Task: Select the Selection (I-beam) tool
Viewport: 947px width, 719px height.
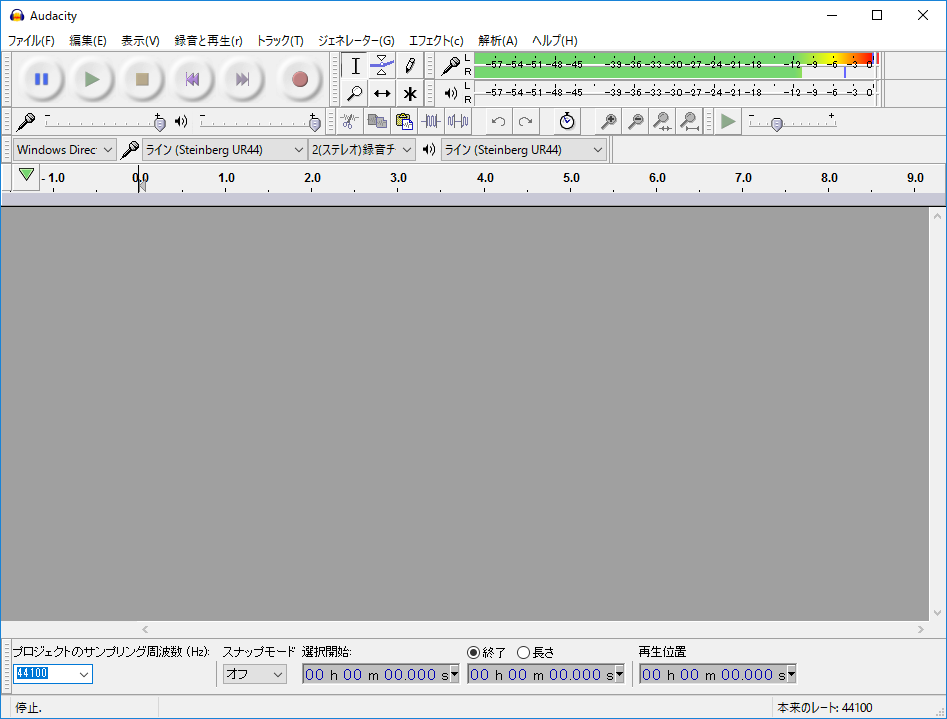Action: (x=354, y=65)
